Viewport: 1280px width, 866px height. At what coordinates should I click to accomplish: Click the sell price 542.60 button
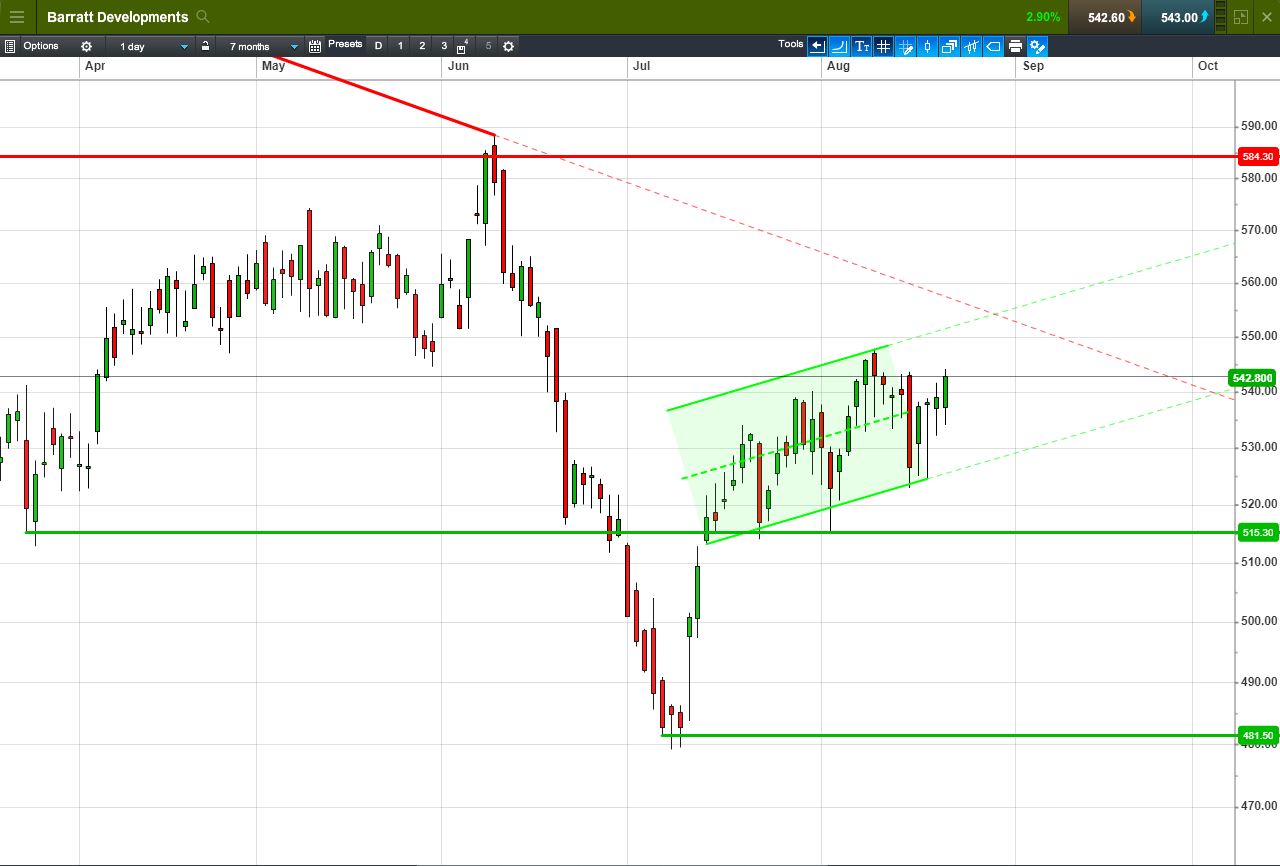tap(1105, 17)
